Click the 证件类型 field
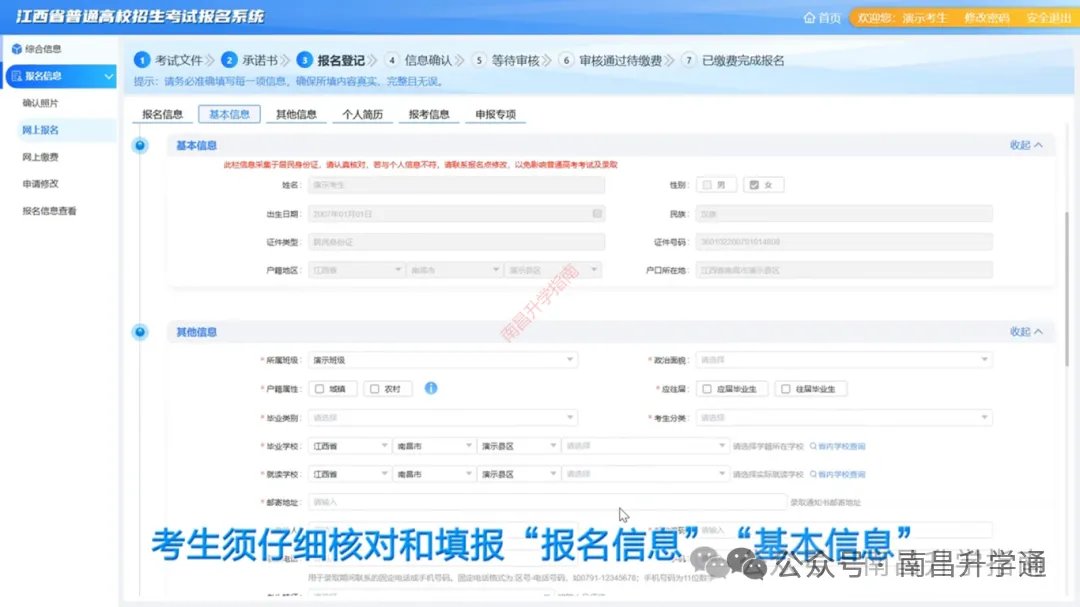The height and width of the screenshot is (607, 1080). (x=457, y=242)
